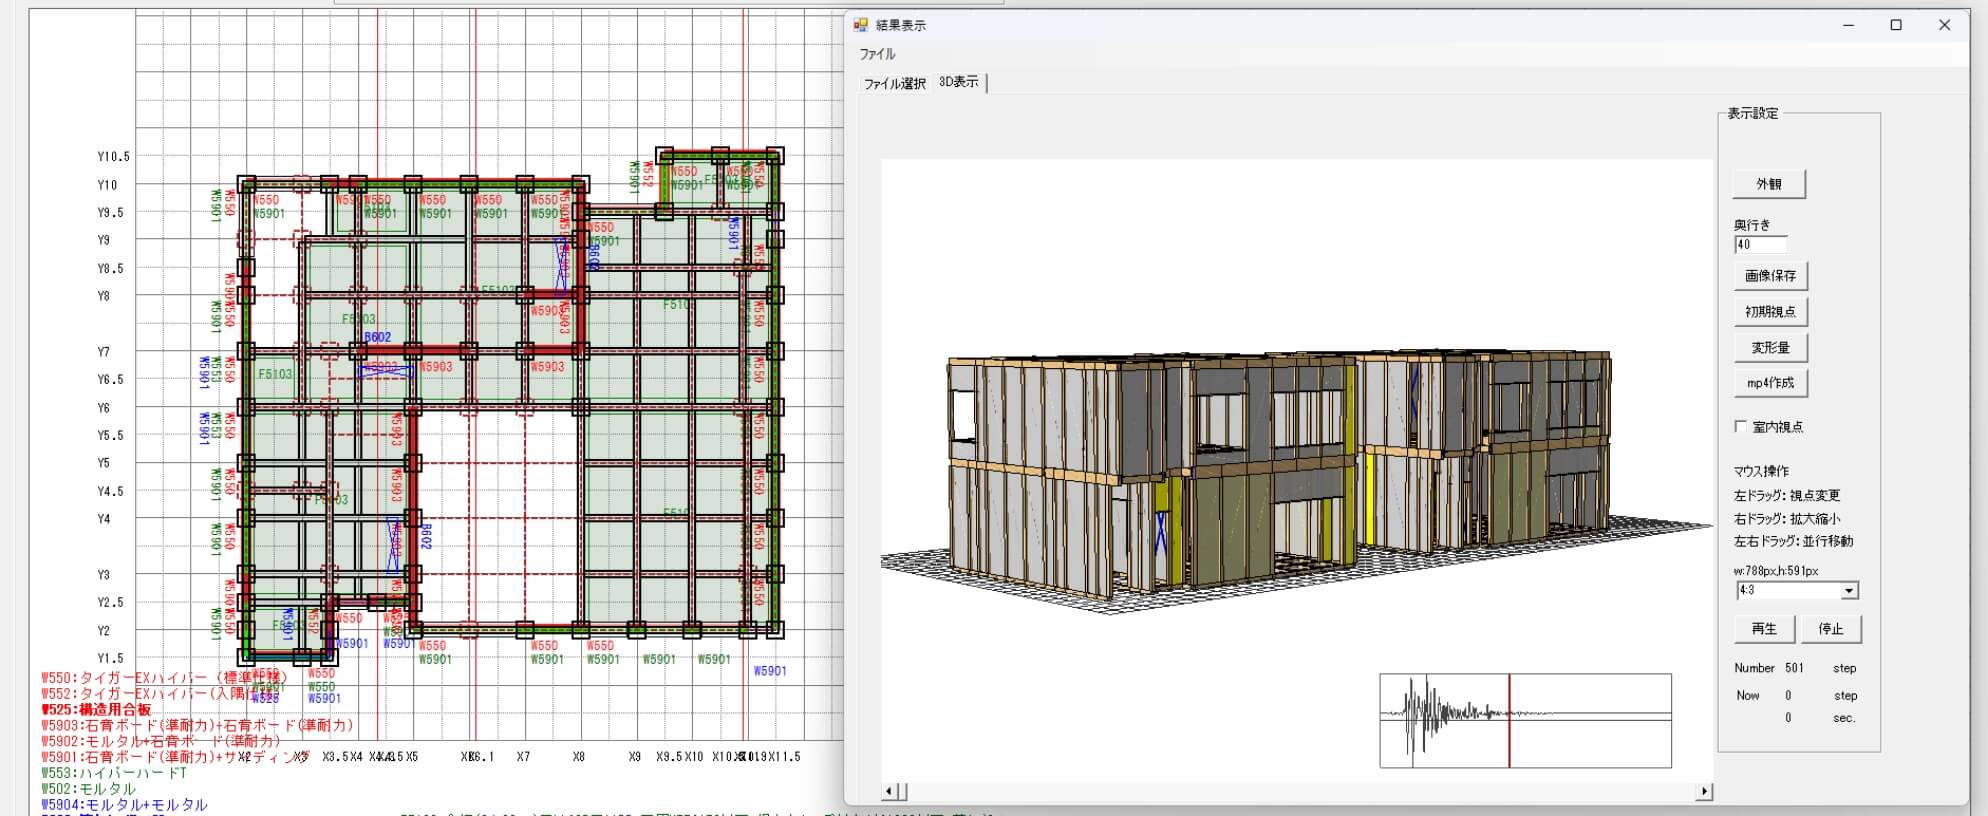Switch to the ファイル選択 tab
This screenshot has height=816, width=1988.
894,84
